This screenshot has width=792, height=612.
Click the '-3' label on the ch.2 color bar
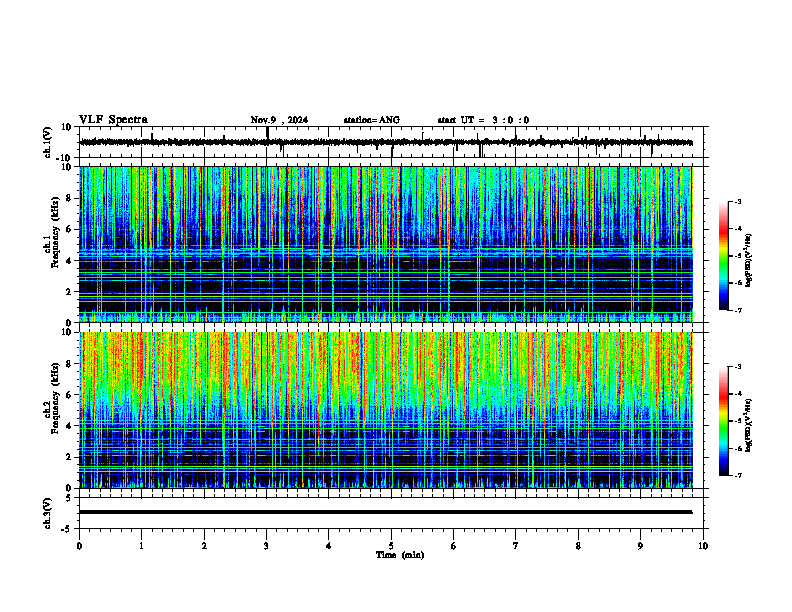click(738, 367)
